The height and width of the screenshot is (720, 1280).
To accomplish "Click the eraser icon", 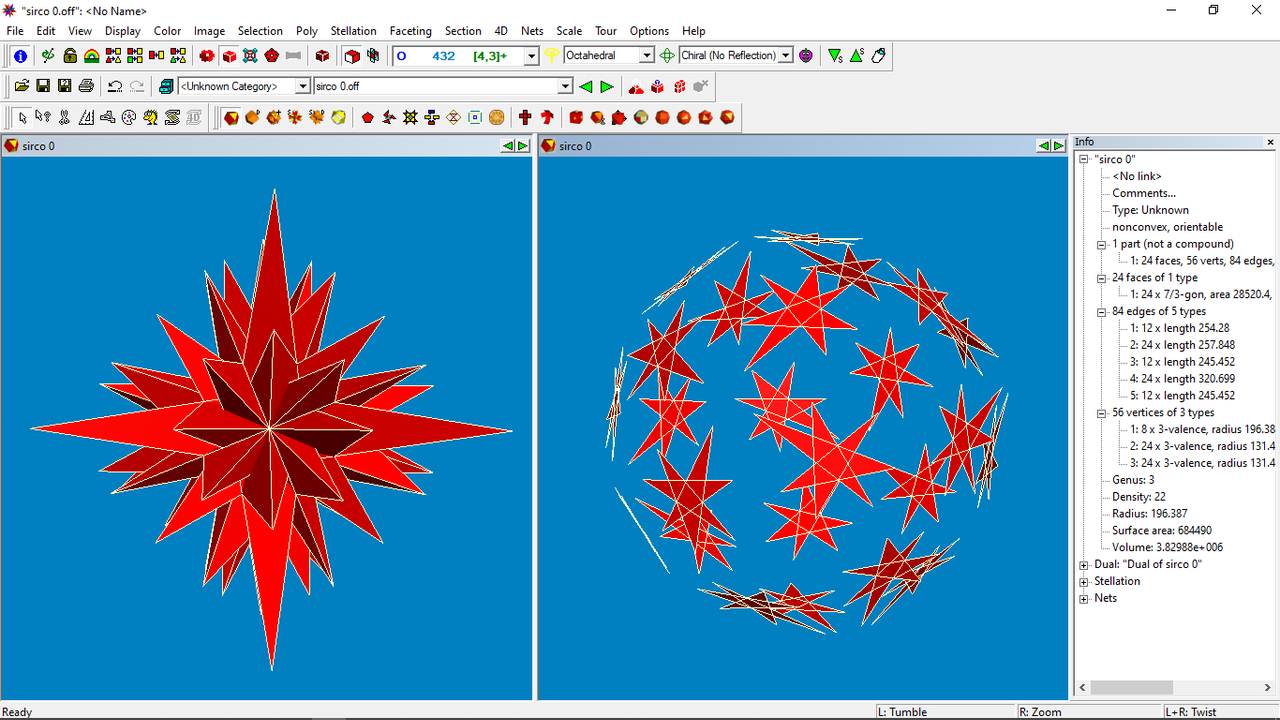I will click(x=879, y=56).
